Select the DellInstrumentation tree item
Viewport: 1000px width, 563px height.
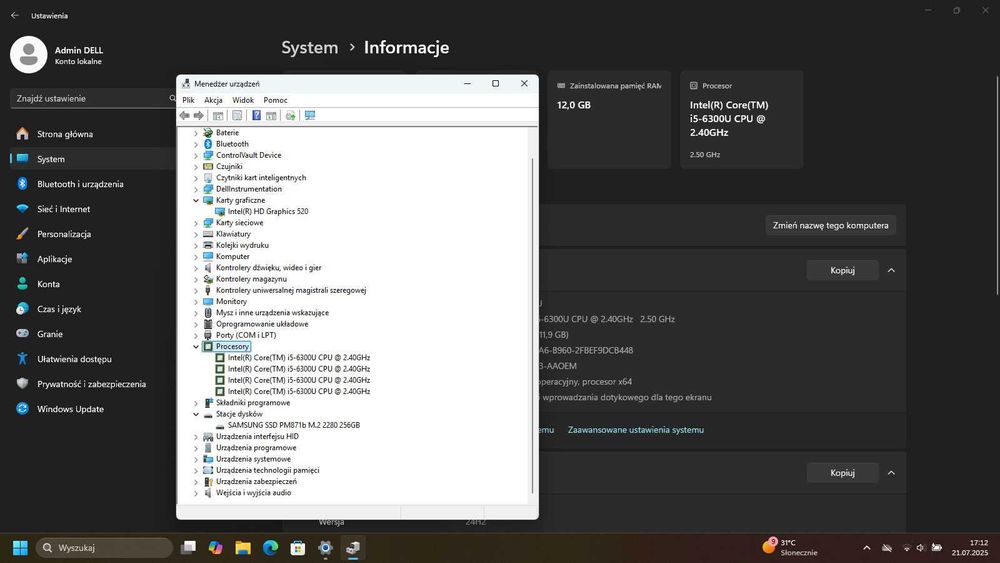(249, 189)
